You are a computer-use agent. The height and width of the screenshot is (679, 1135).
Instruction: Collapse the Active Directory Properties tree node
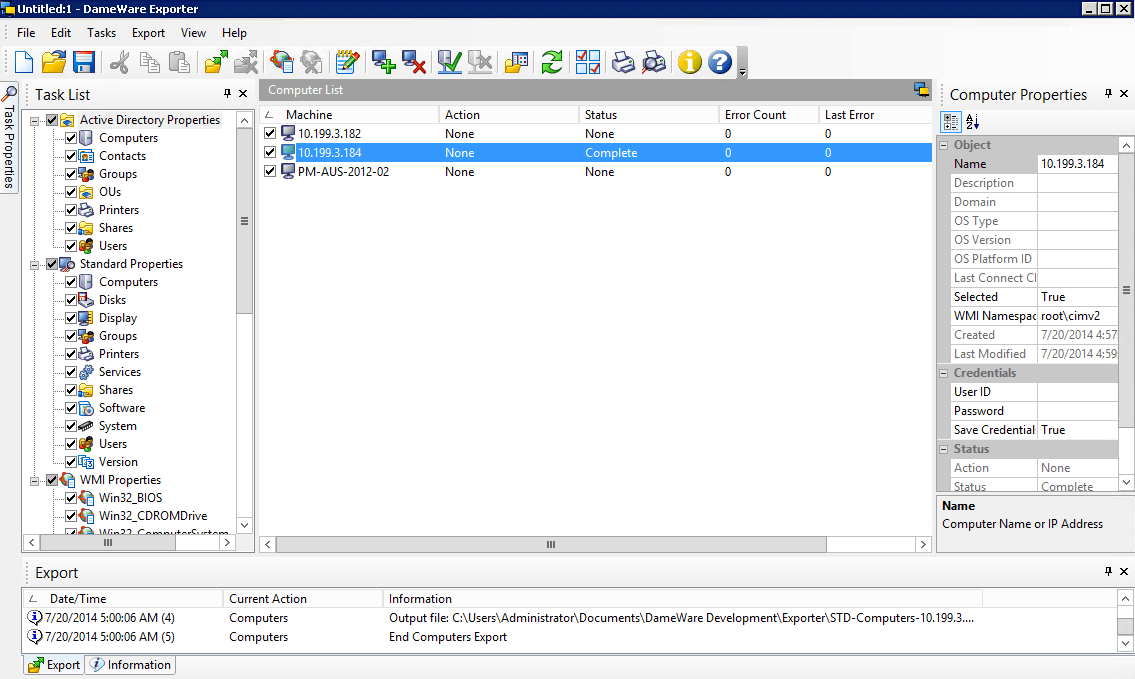pyautogui.click(x=34, y=121)
